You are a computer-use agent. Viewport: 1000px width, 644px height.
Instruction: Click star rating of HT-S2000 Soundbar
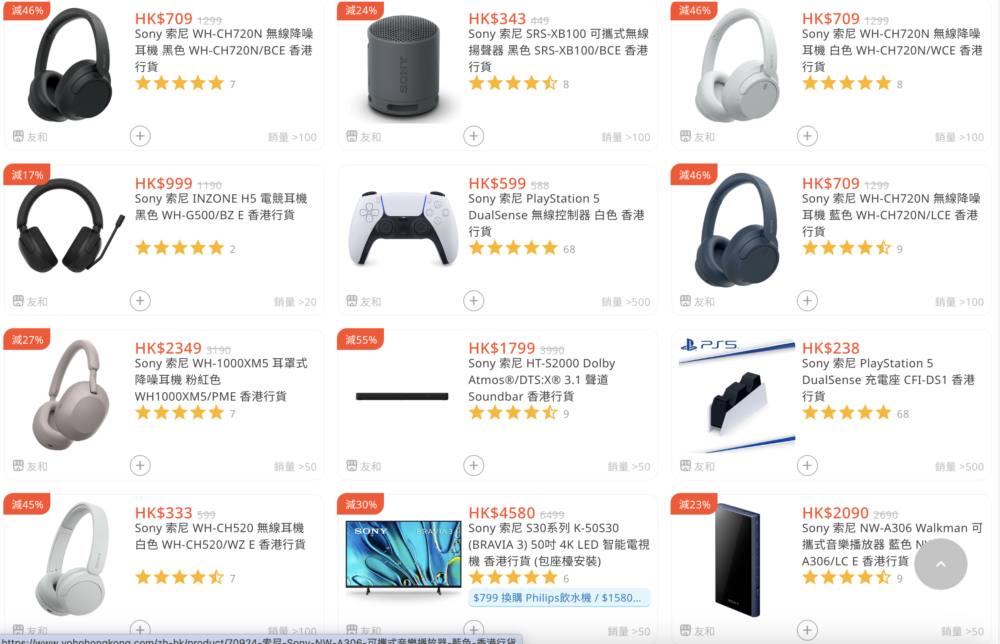tap(513, 413)
